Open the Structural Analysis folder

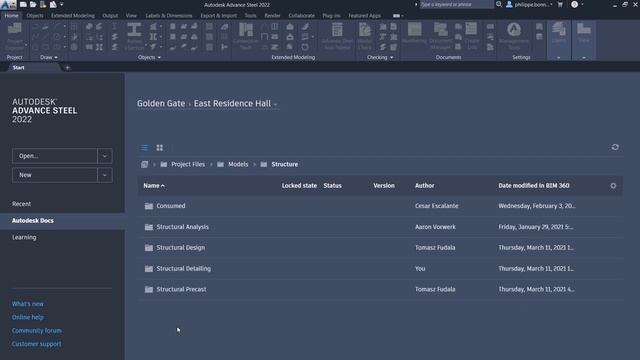tap(182, 227)
